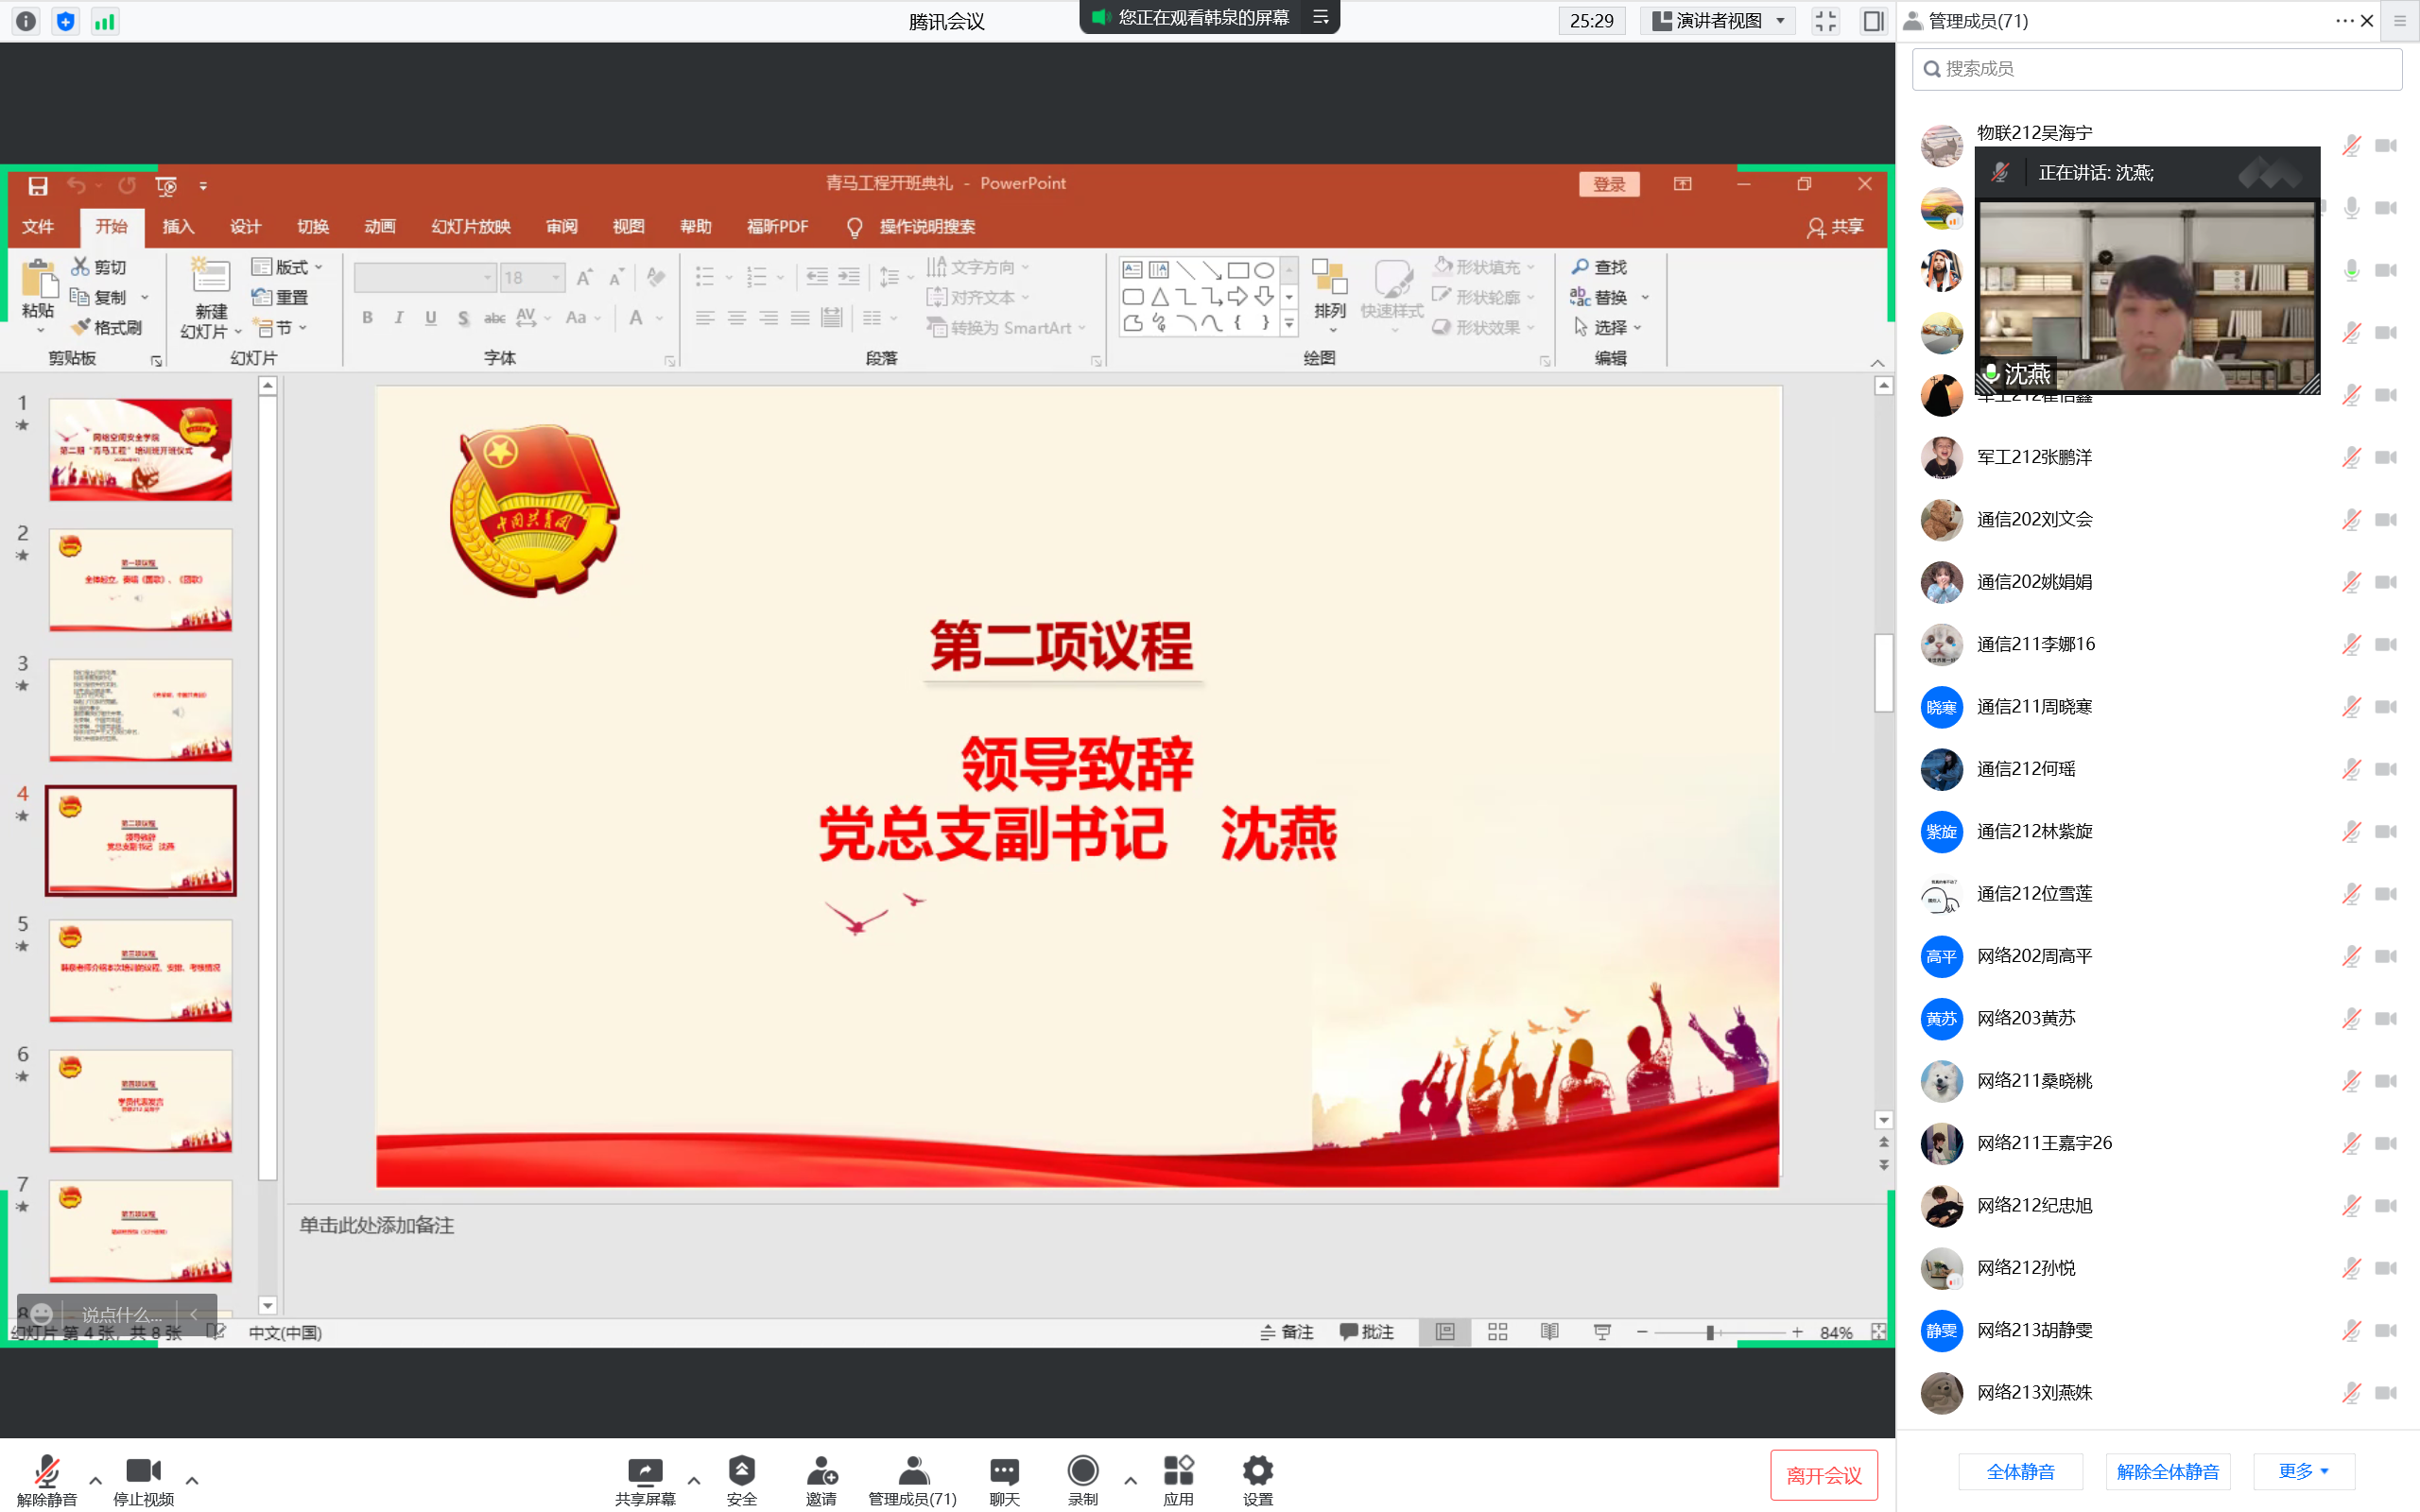Open the 选择 select dropdown
Screen dimensions: 2420x1512
(1608, 327)
